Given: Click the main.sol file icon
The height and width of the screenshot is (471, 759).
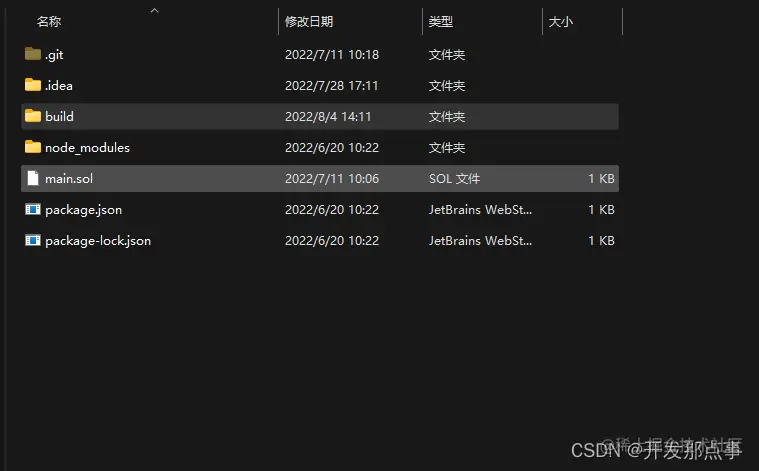Looking at the screenshot, I should click(32, 178).
